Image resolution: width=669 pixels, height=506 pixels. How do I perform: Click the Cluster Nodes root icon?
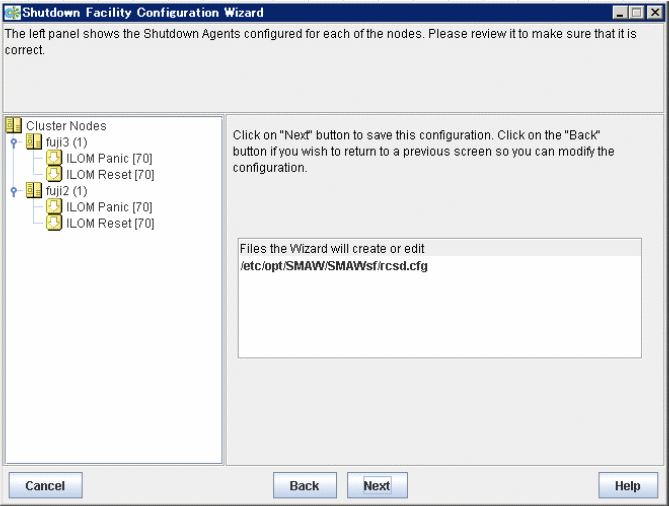pos(14,125)
